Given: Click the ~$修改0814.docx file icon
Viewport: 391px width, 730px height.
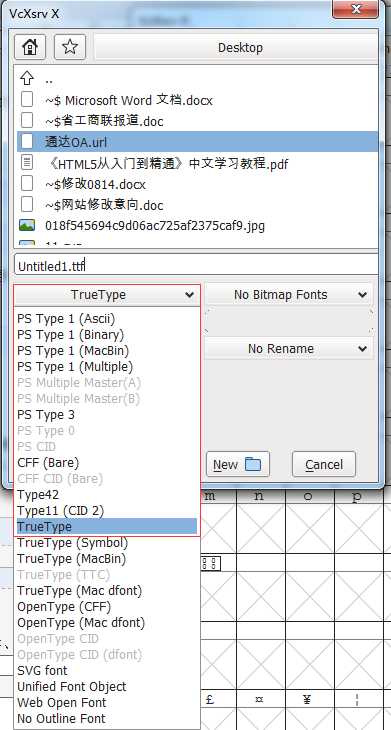Looking at the screenshot, I should [x=27, y=184].
